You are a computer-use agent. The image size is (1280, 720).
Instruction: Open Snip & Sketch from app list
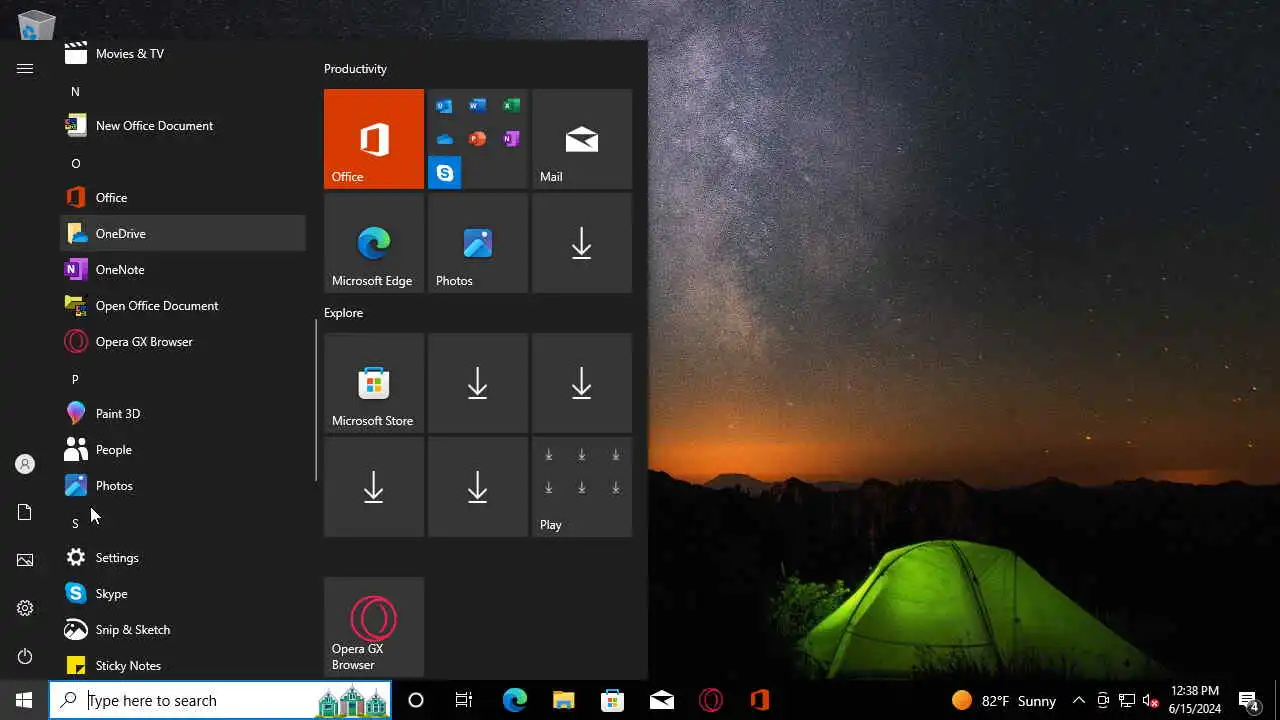pyautogui.click(x=183, y=630)
